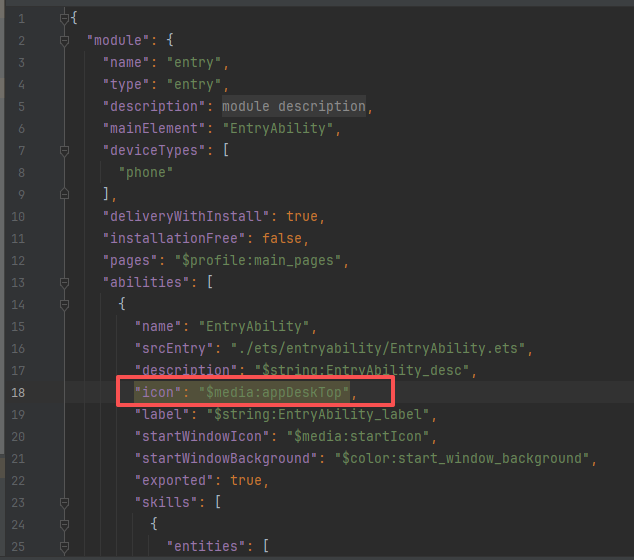Collapse the "deviceTypes" array fold marker
Screen dimensions: 634x560
[64, 151]
